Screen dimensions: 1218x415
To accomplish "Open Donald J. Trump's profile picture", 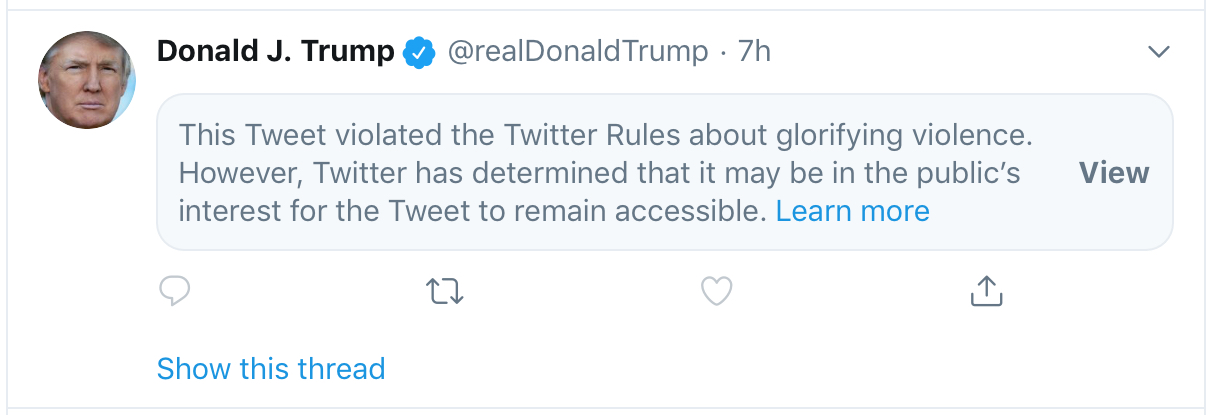I will [86, 80].
